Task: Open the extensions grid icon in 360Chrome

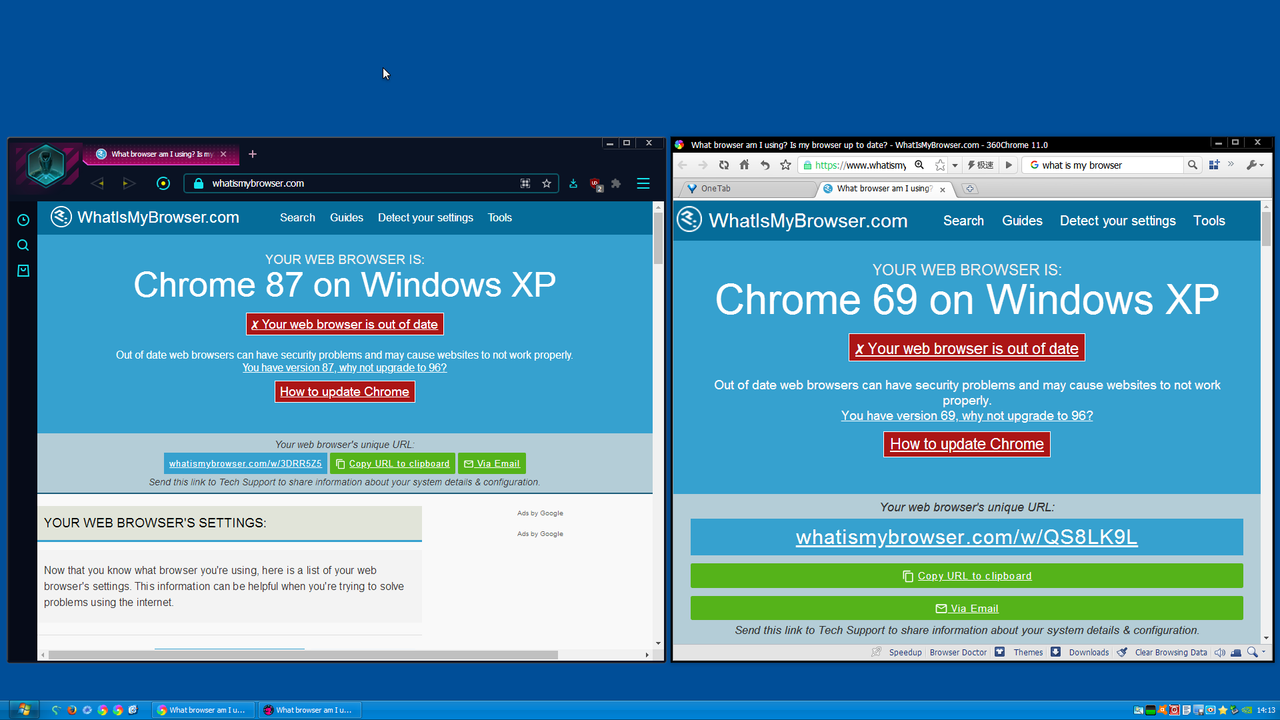Action: (1213, 165)
